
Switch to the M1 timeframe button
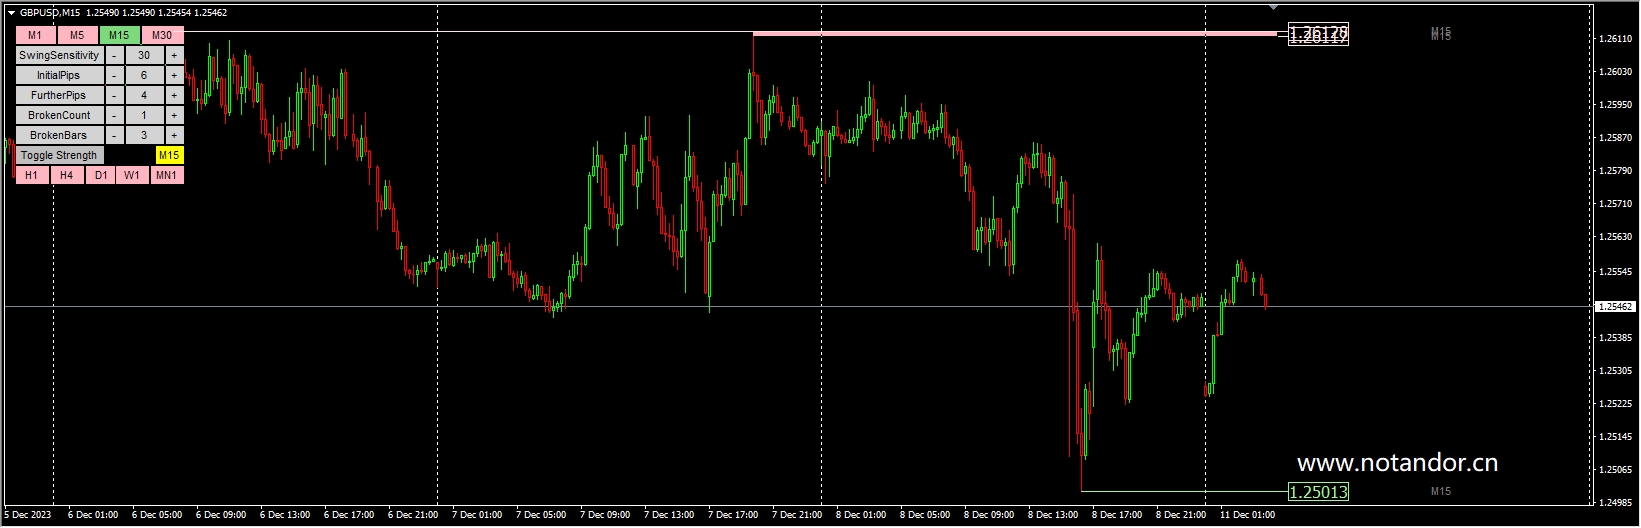35,35
